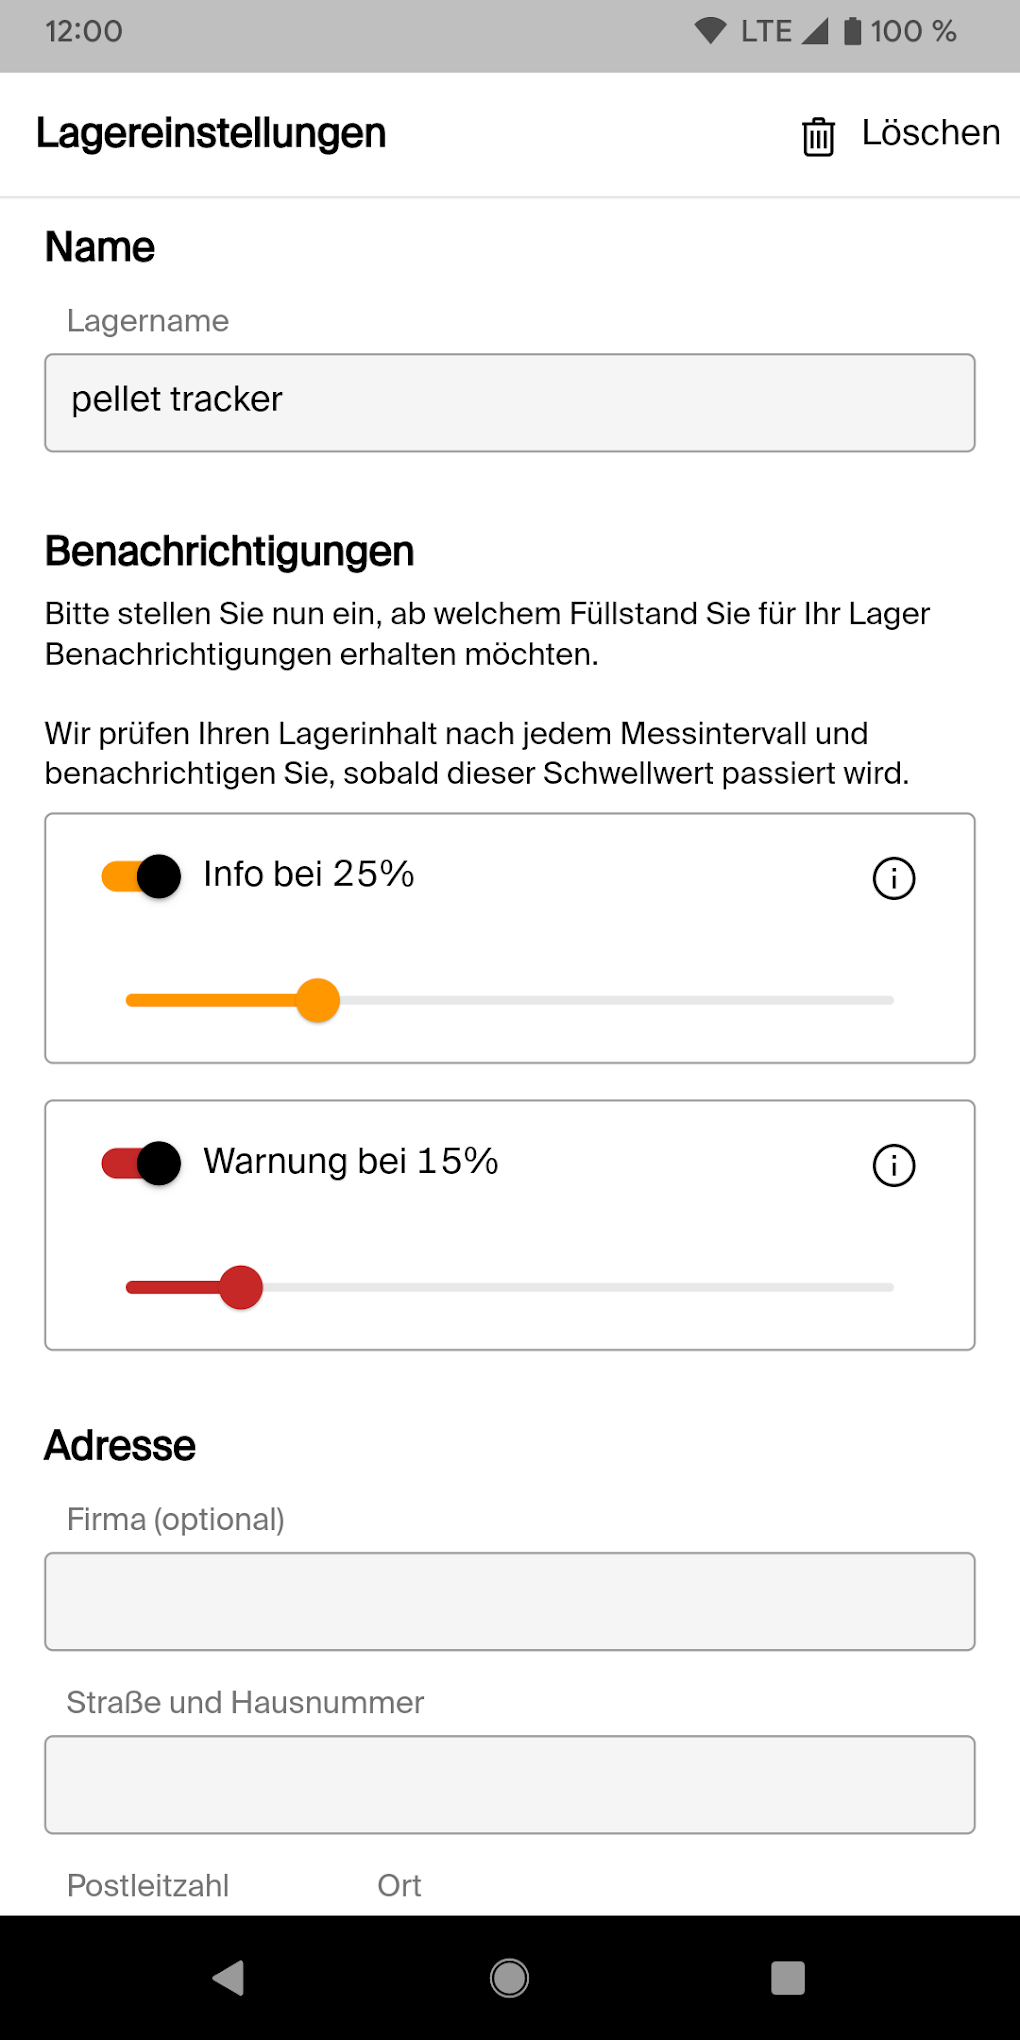This screenshot has width=1020, height=2040.
Task: Open info icon for Info bei 25%
Action: [894, 879]
